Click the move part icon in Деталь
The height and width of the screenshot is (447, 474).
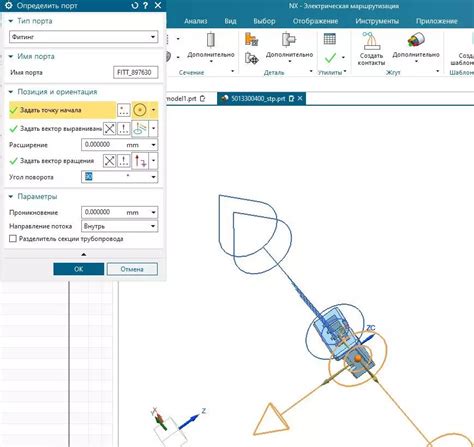[252, 59]
